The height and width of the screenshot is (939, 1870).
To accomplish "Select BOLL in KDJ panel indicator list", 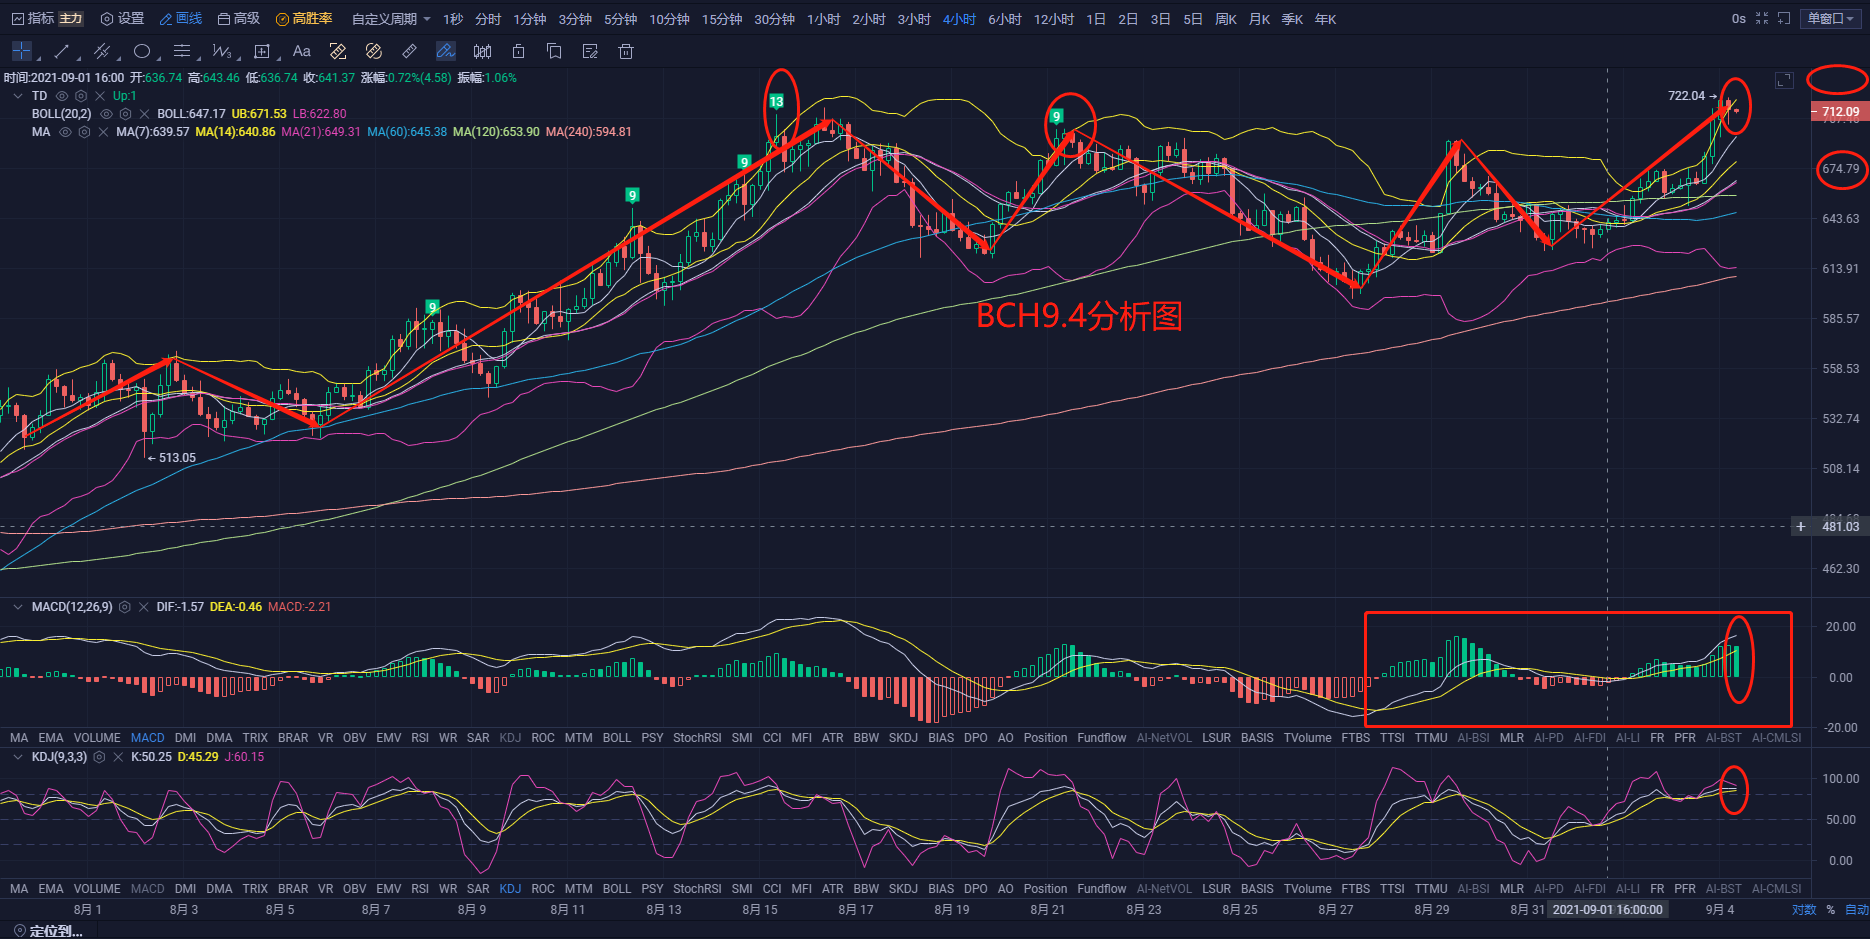I will tap(617, 889).
